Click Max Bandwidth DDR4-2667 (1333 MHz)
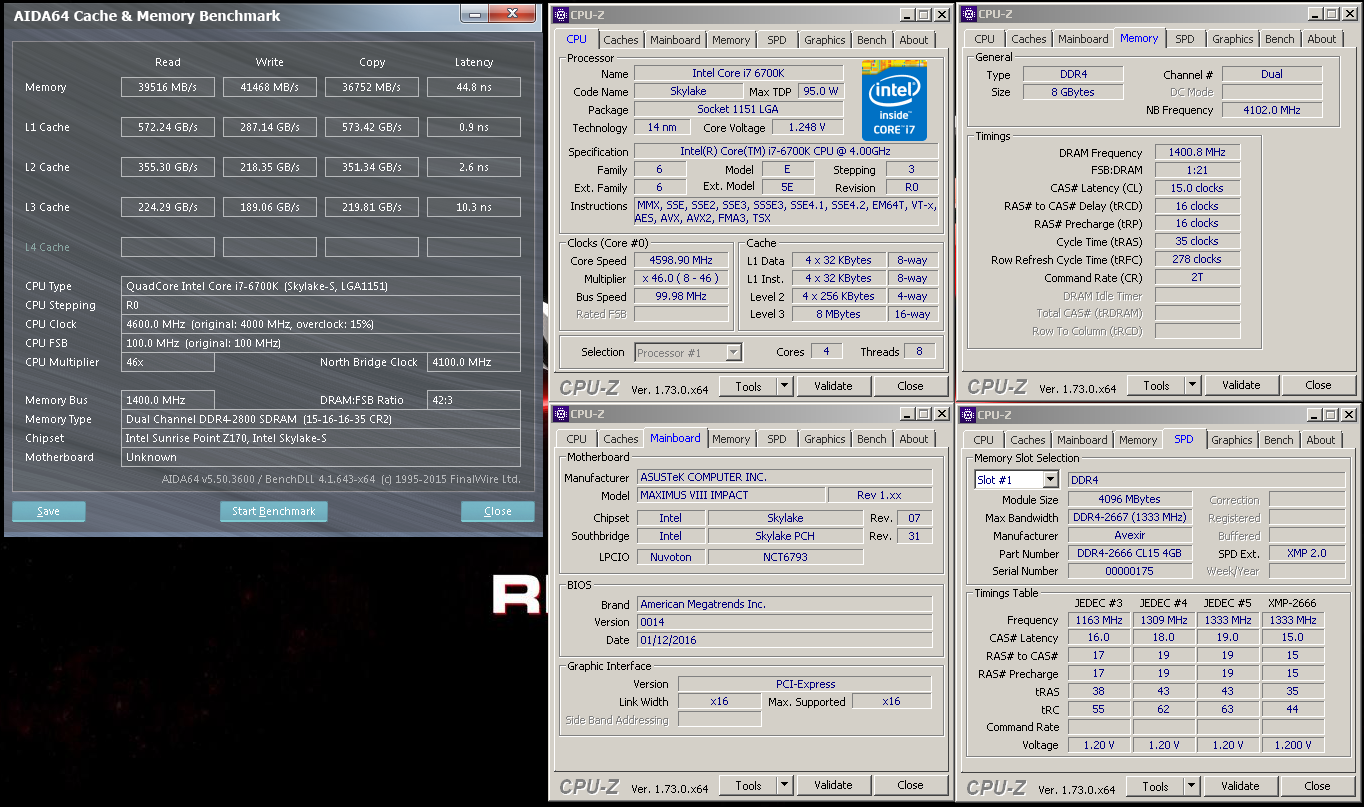The width and height of the screenshot is (1364, 807). coord(1129,518)
